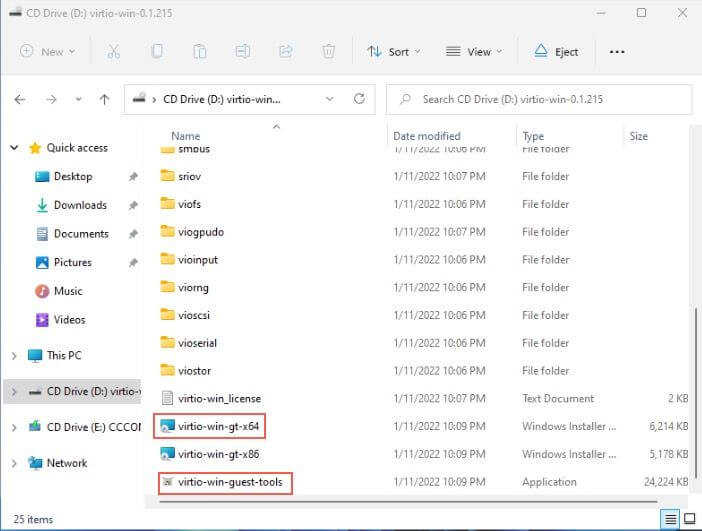
Task: Refresh the current folder view
Action: tap(359, 99)
